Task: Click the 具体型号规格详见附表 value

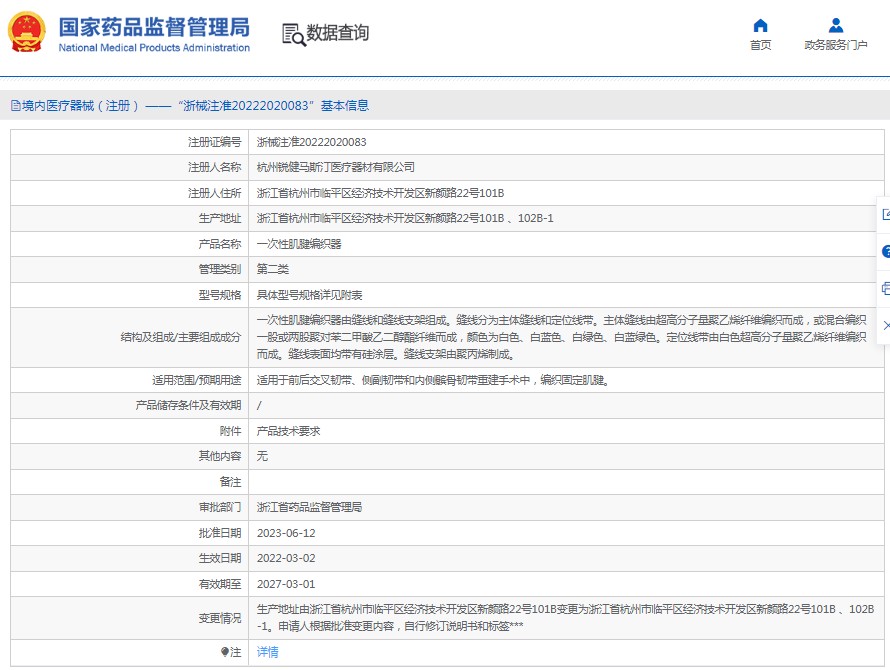Action: point(309,295)
